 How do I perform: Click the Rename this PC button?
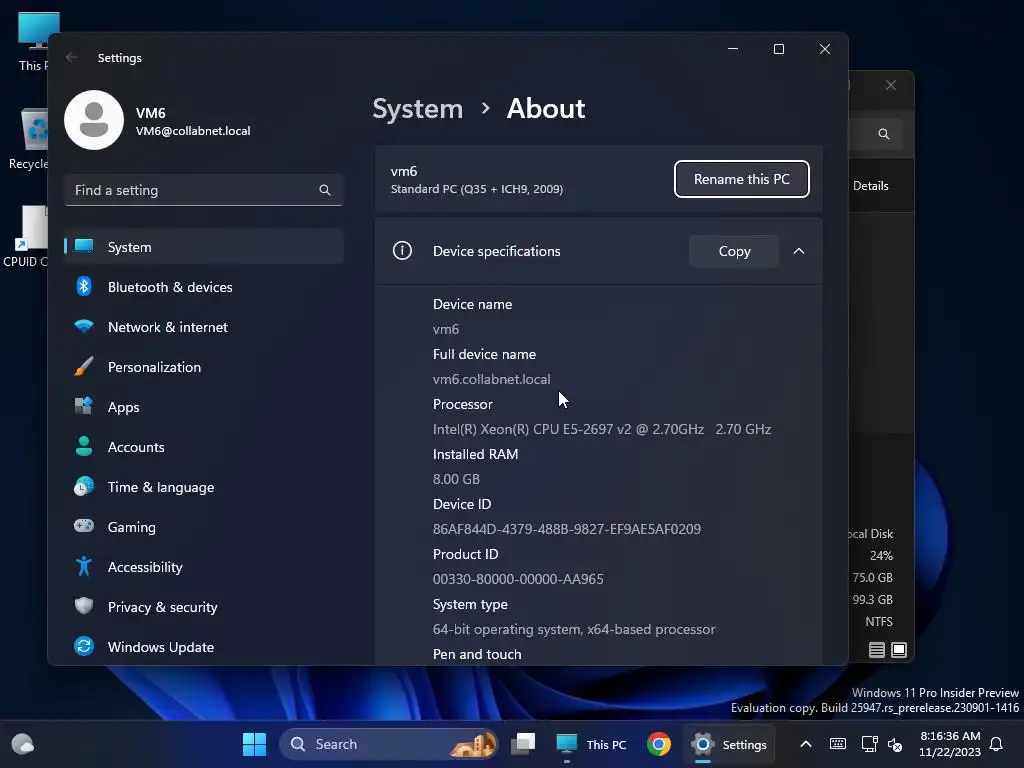pos(741,179)
